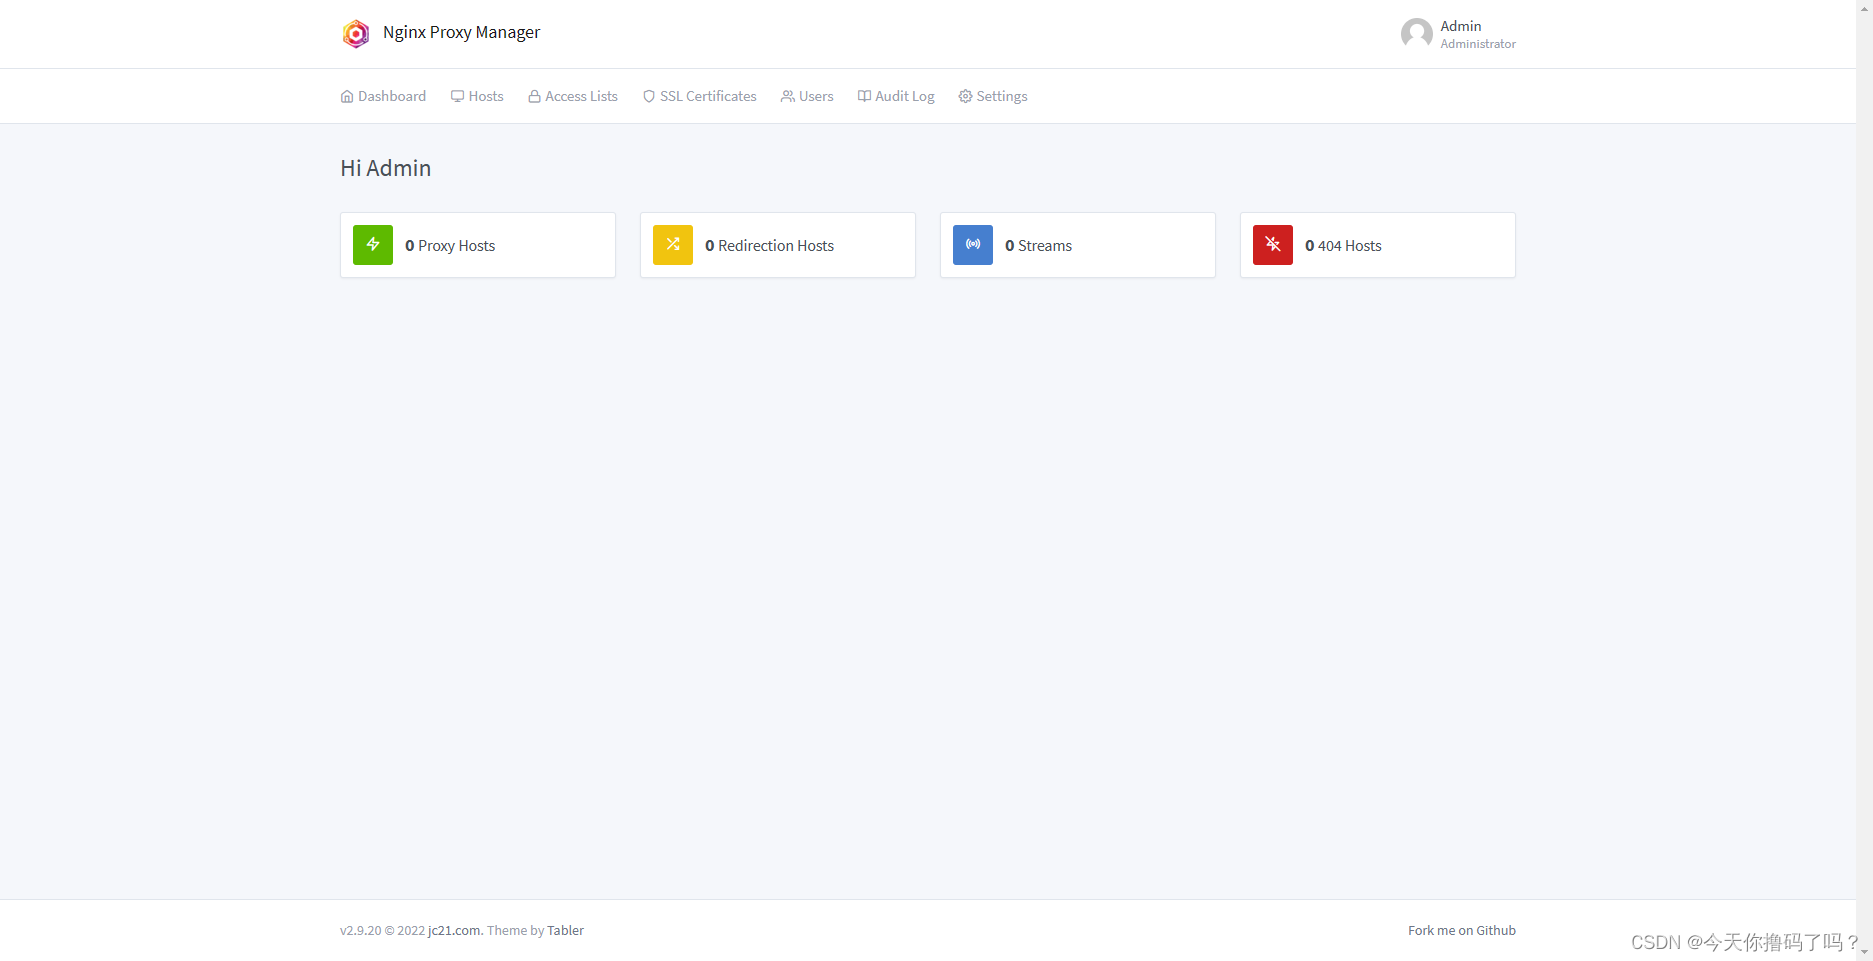The width and height of the screenshot is (1873, 961).
Task: Select the yellow lightning Proxy Hosts icon
Action: point(372,244)
